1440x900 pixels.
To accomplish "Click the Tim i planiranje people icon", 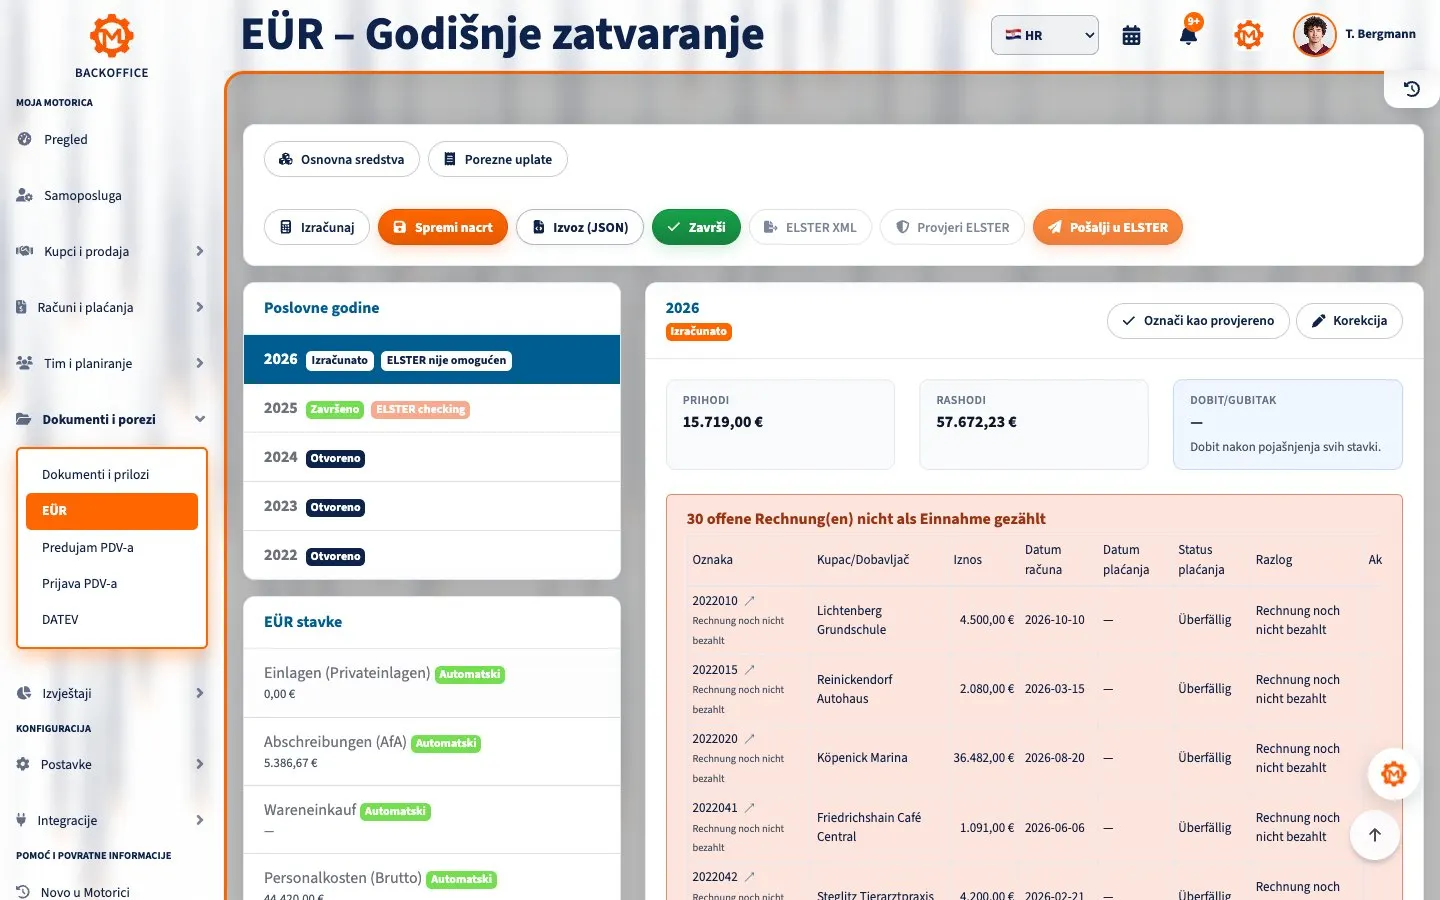I will pyautogui.click(x=24, y=363).
